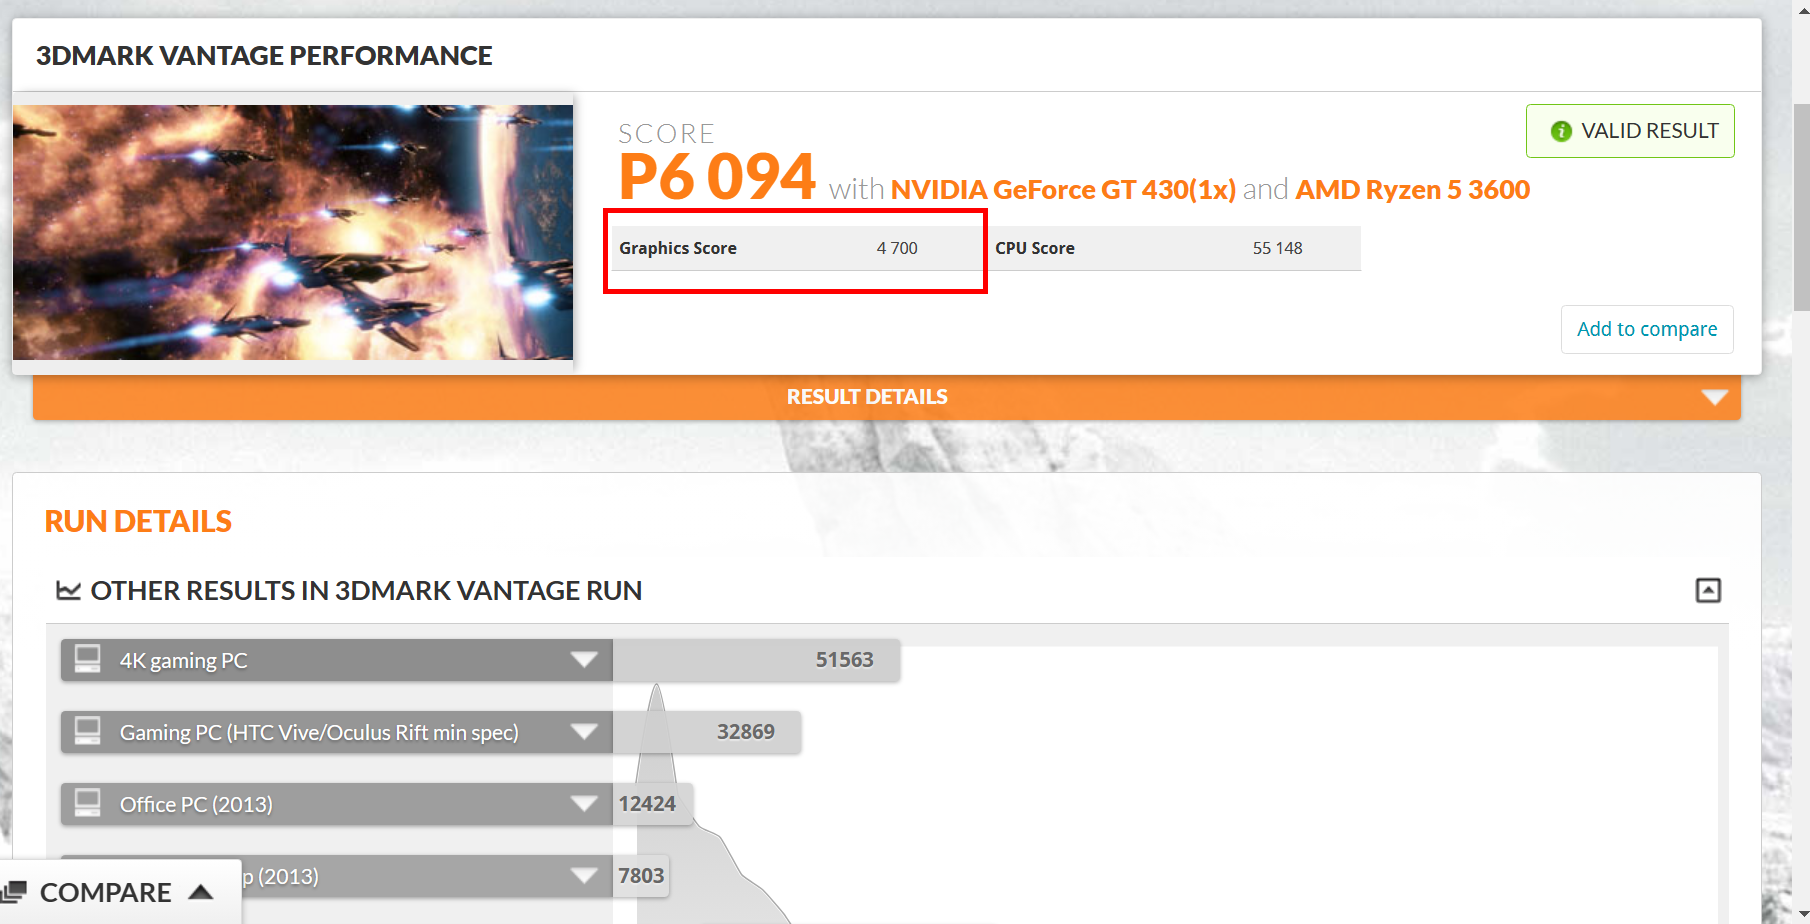Click the "32869" score for Gaming PC
1810x924 pixels.
[746, 732]
